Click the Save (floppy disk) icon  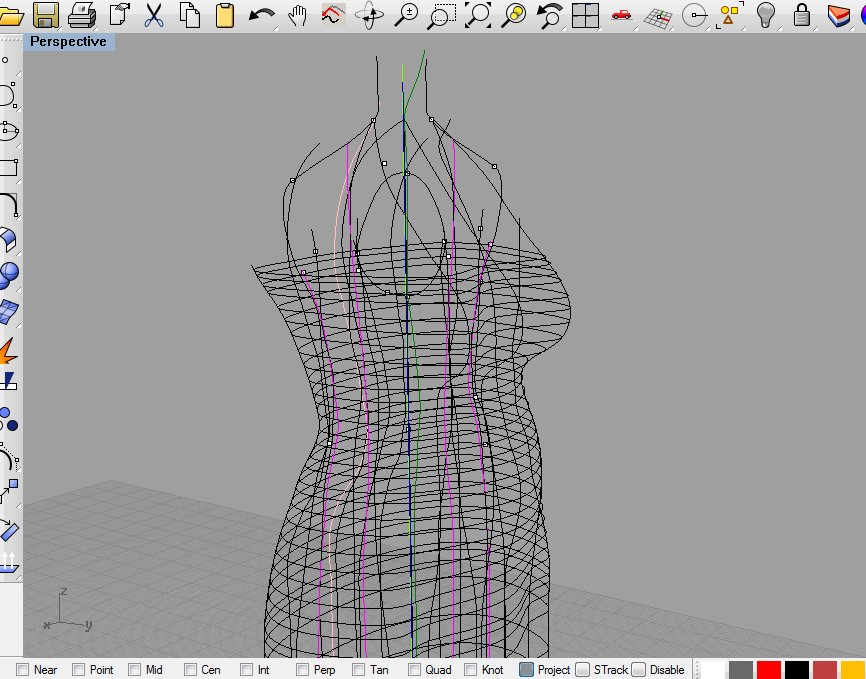pyautogui.click(x=45, y=14)
